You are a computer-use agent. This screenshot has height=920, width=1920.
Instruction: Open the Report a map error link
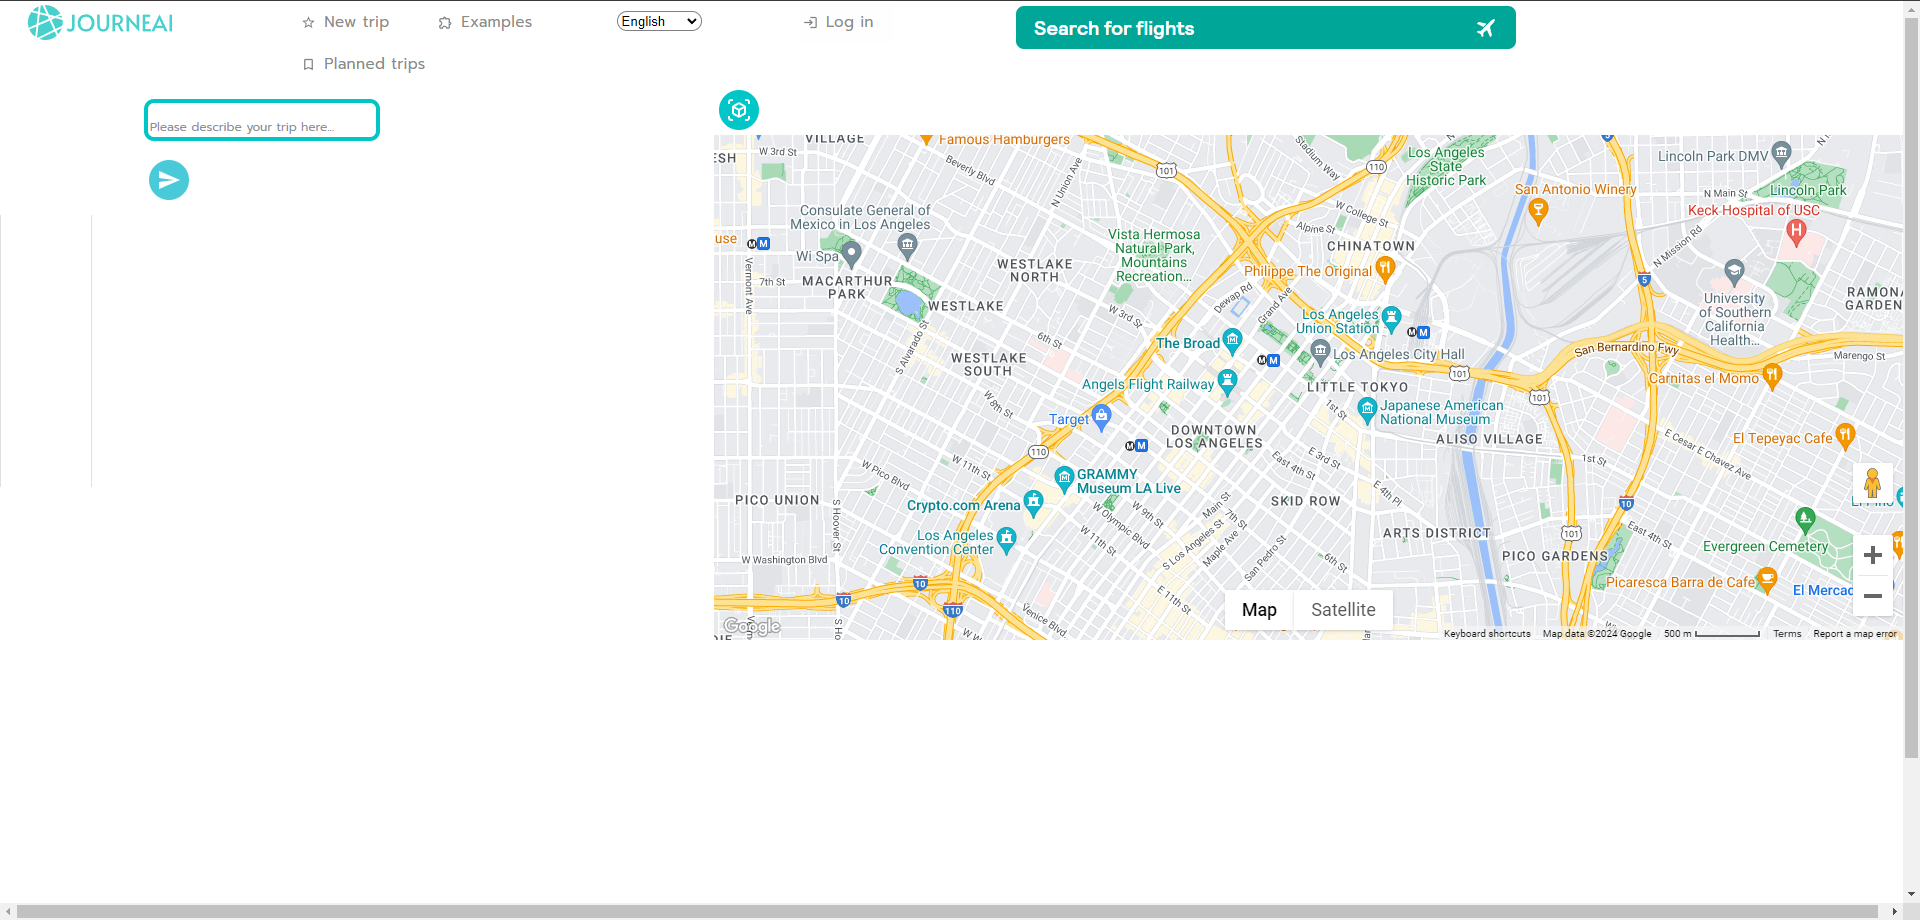1854,634
